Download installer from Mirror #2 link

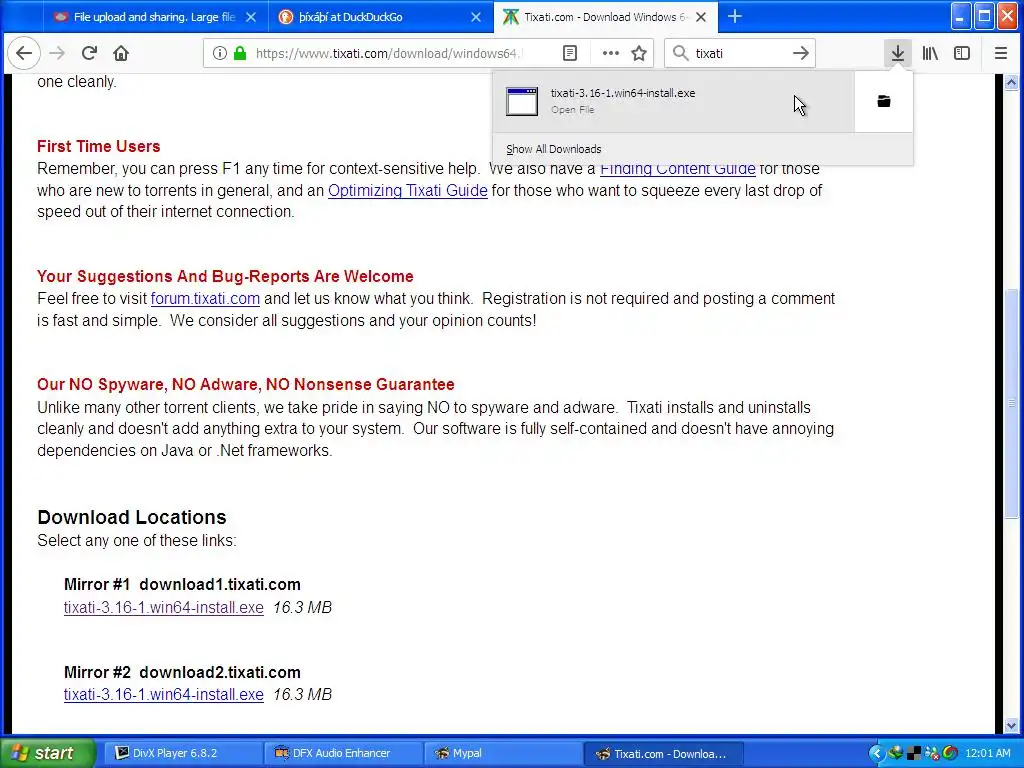pos(163,694)
